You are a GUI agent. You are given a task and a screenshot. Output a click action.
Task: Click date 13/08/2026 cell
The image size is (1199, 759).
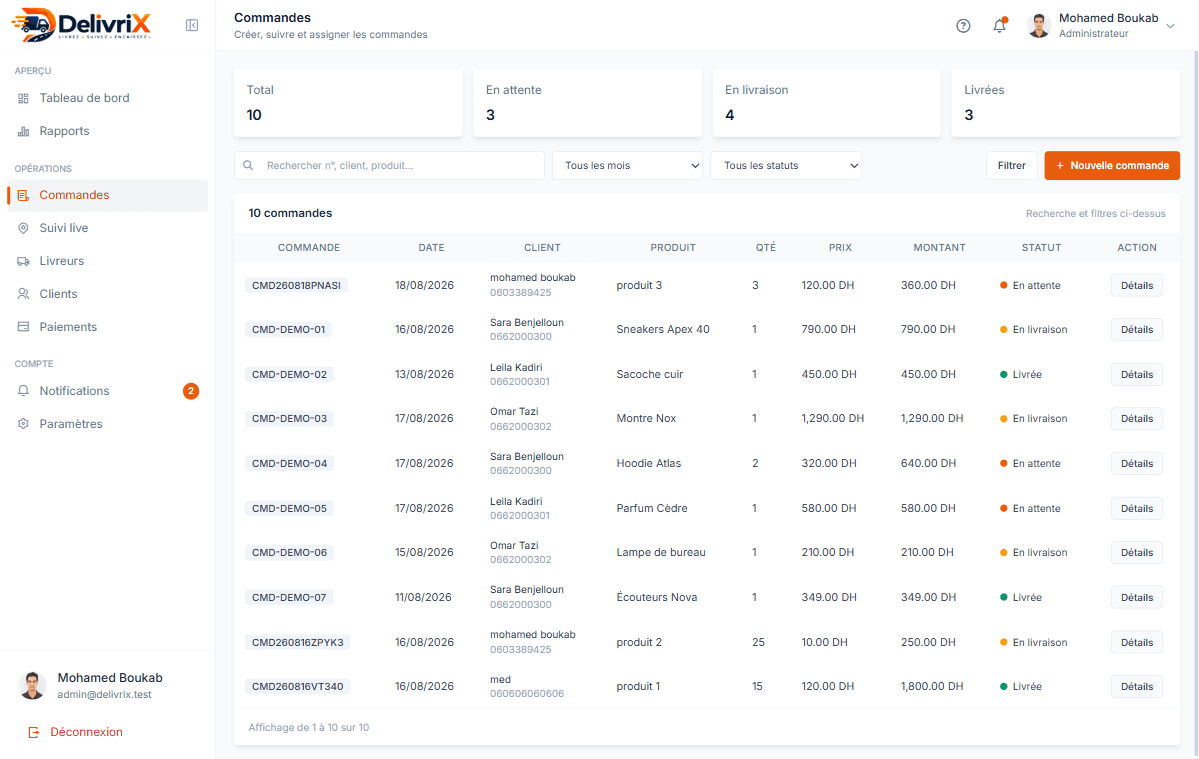point(424,375)
